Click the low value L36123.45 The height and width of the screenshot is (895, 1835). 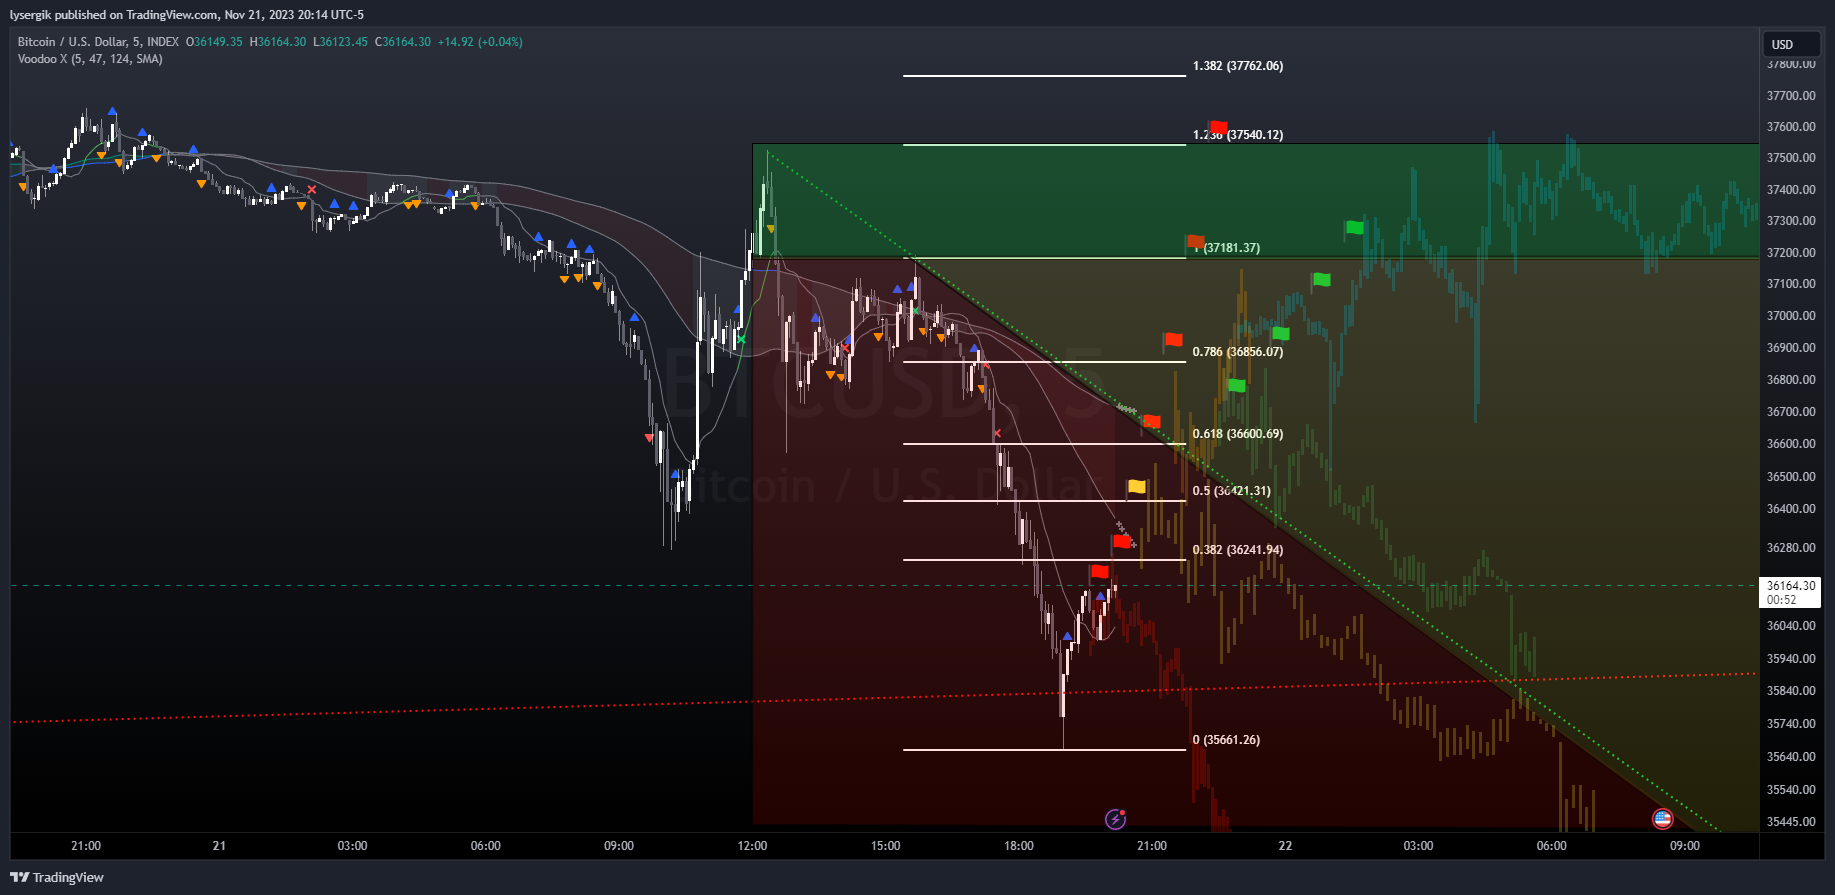click(x=340, y=42)
